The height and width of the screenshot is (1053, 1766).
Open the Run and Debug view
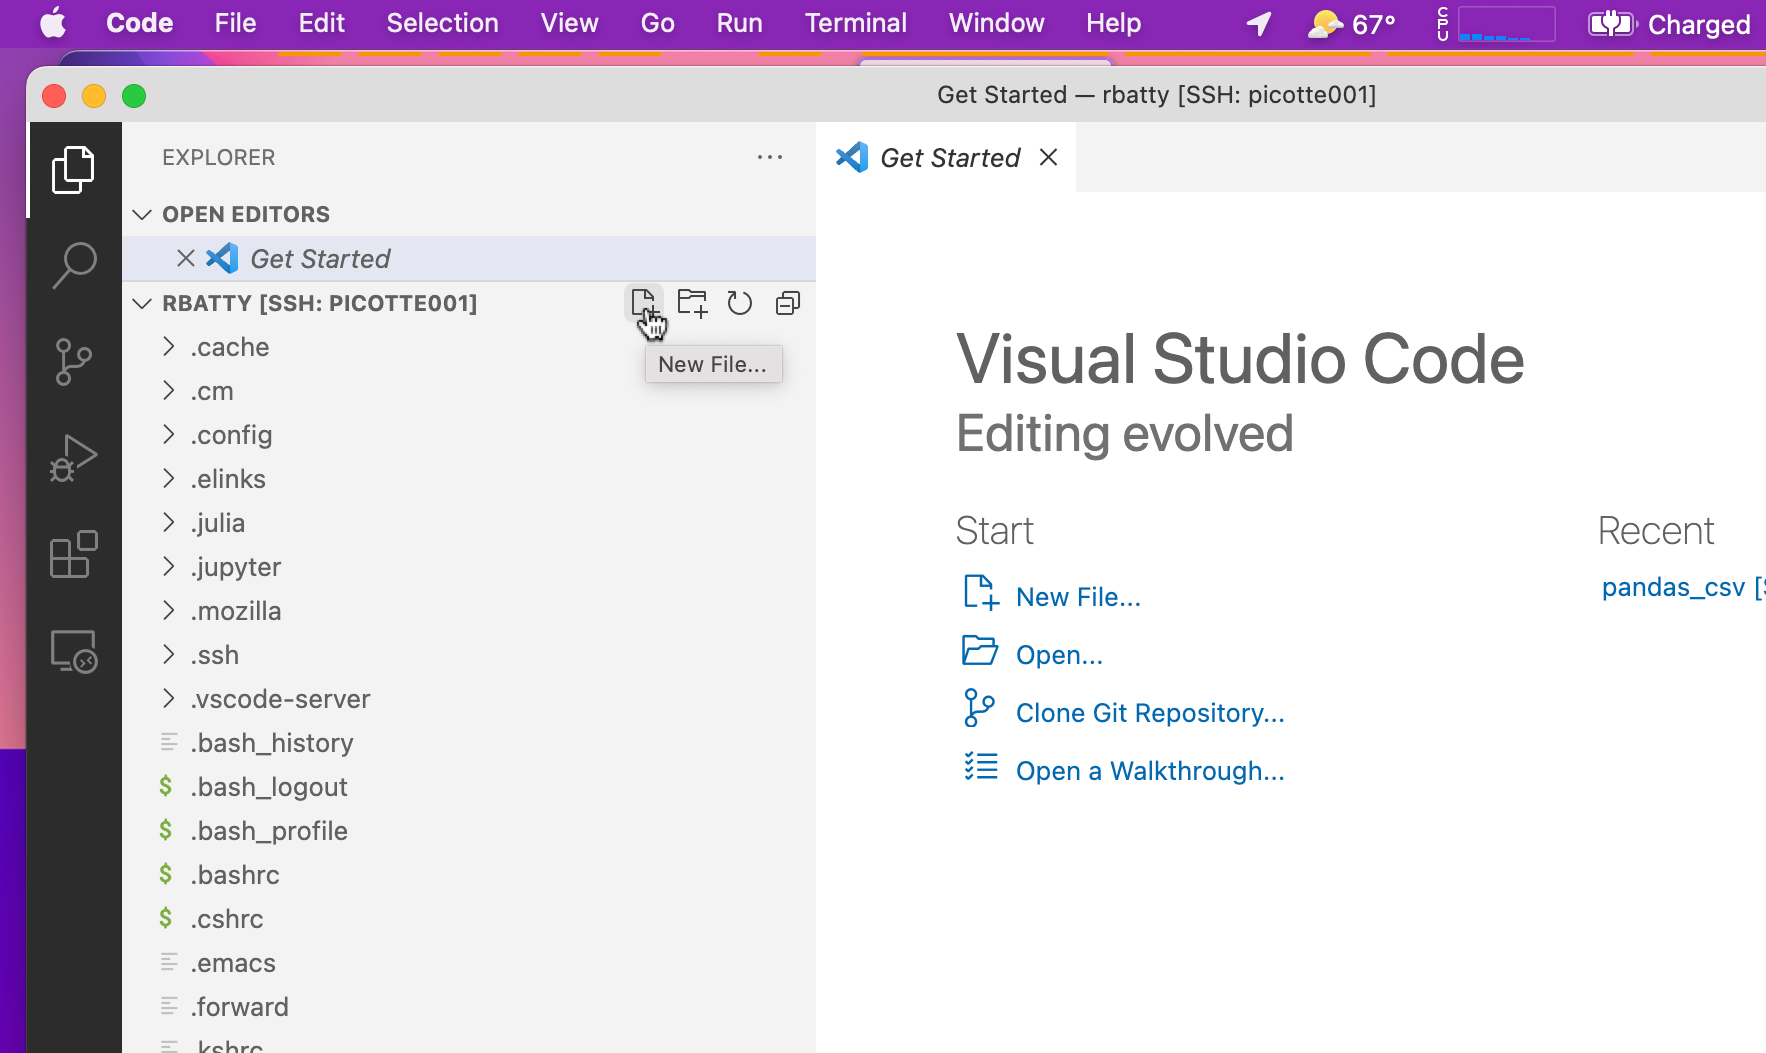(73, 458)
